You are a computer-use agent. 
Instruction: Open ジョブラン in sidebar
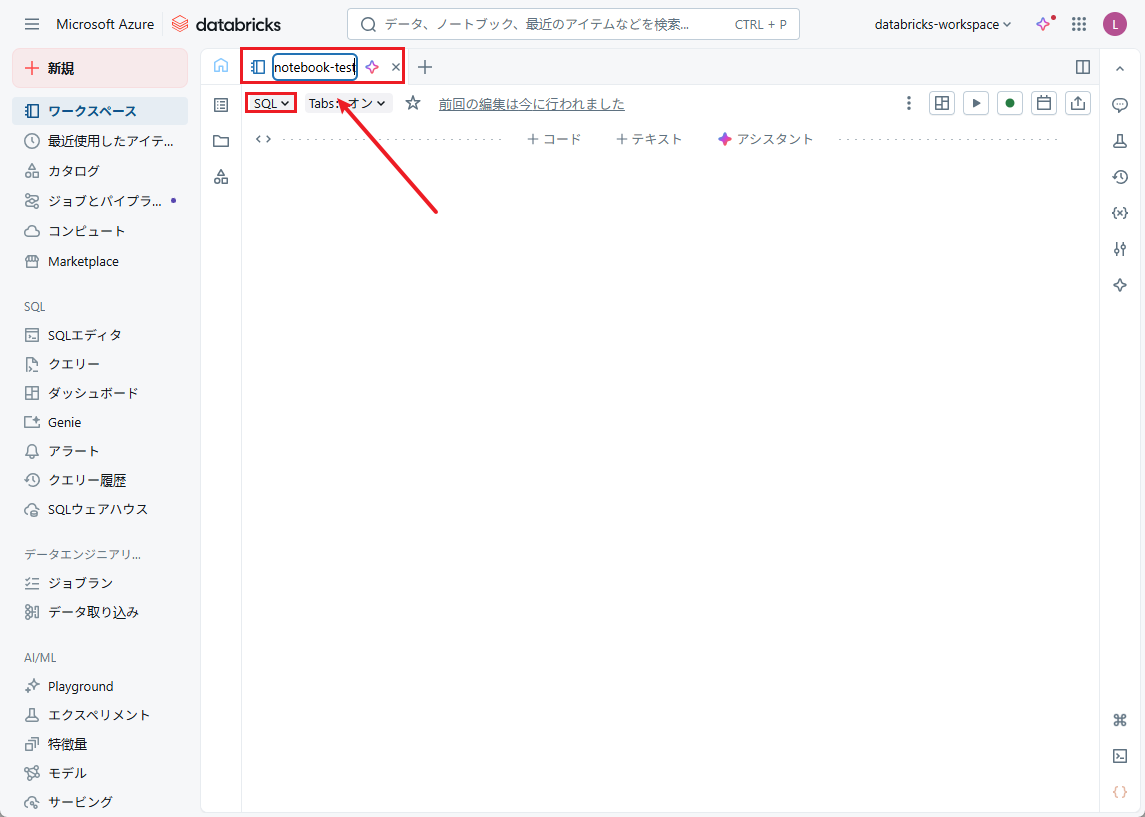(x=100, y=583)
